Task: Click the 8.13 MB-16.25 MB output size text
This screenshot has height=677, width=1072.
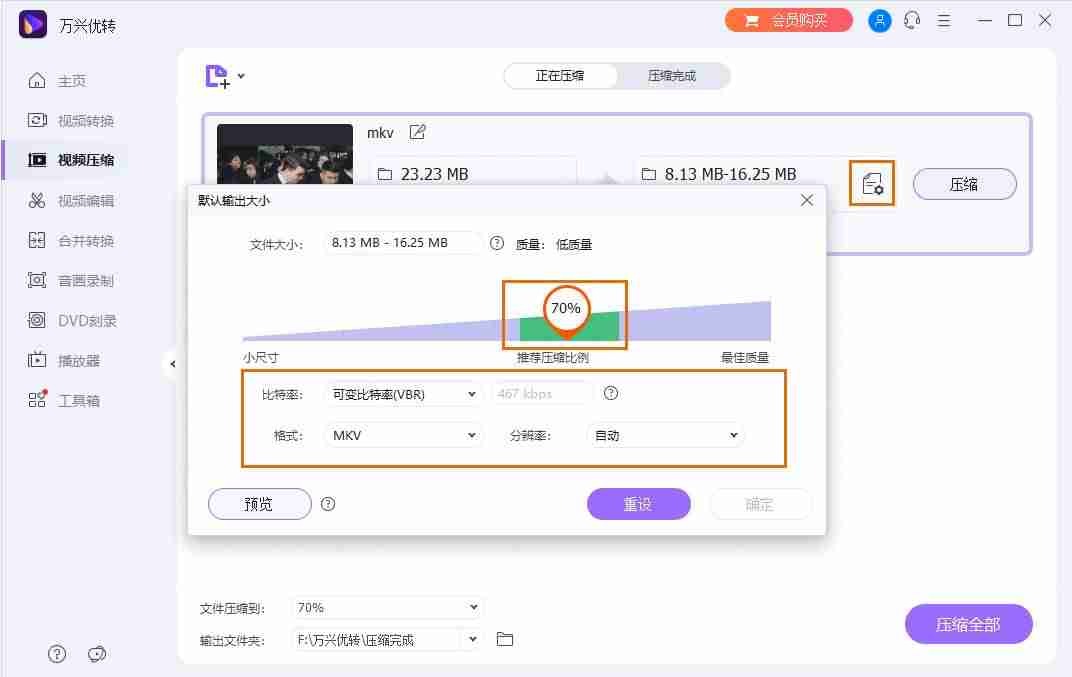Action: (730, 174)
